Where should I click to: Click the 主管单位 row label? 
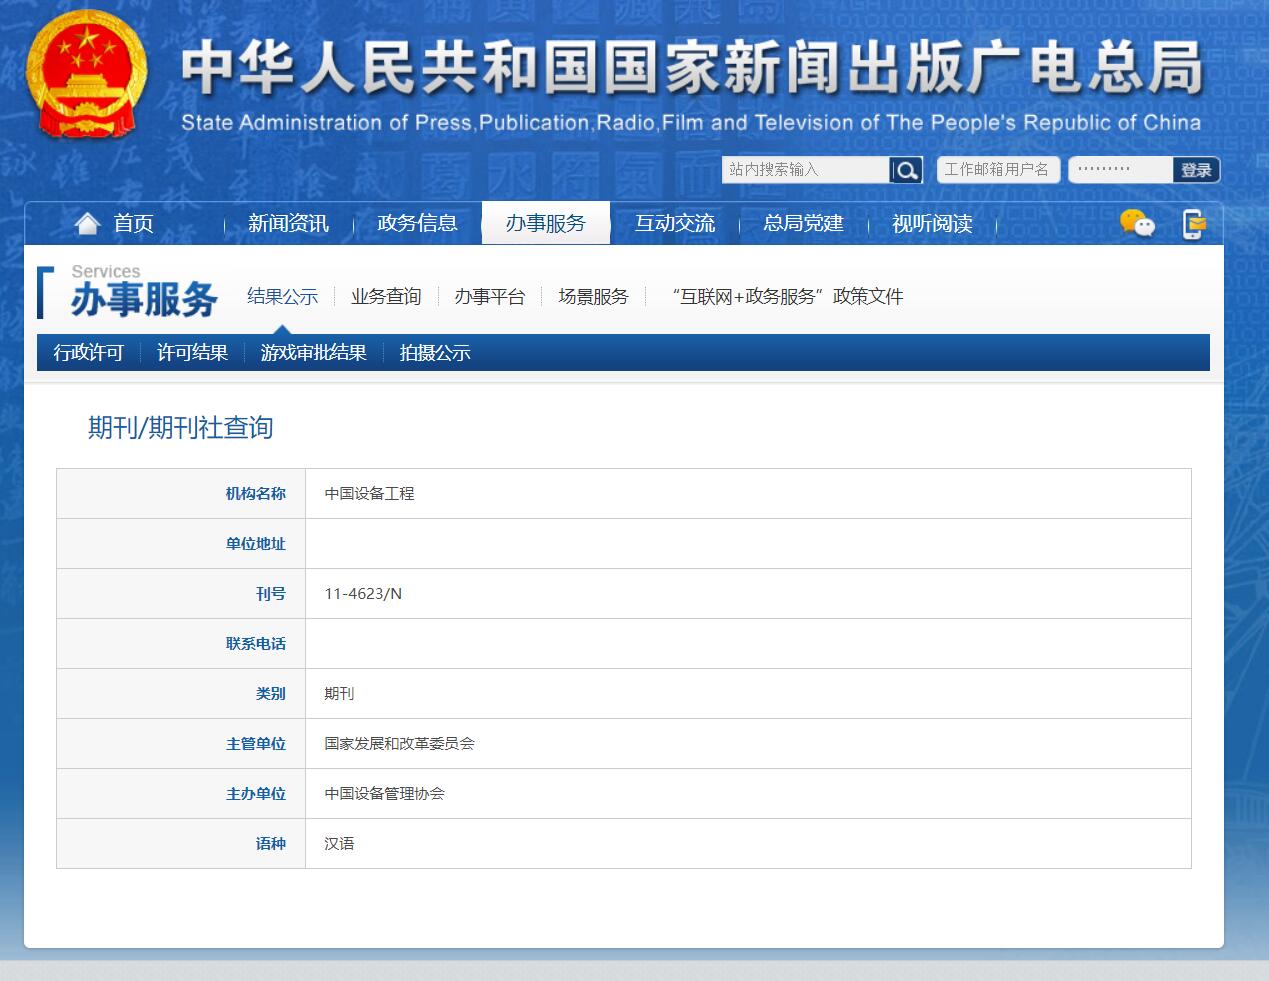coord(256,744)
